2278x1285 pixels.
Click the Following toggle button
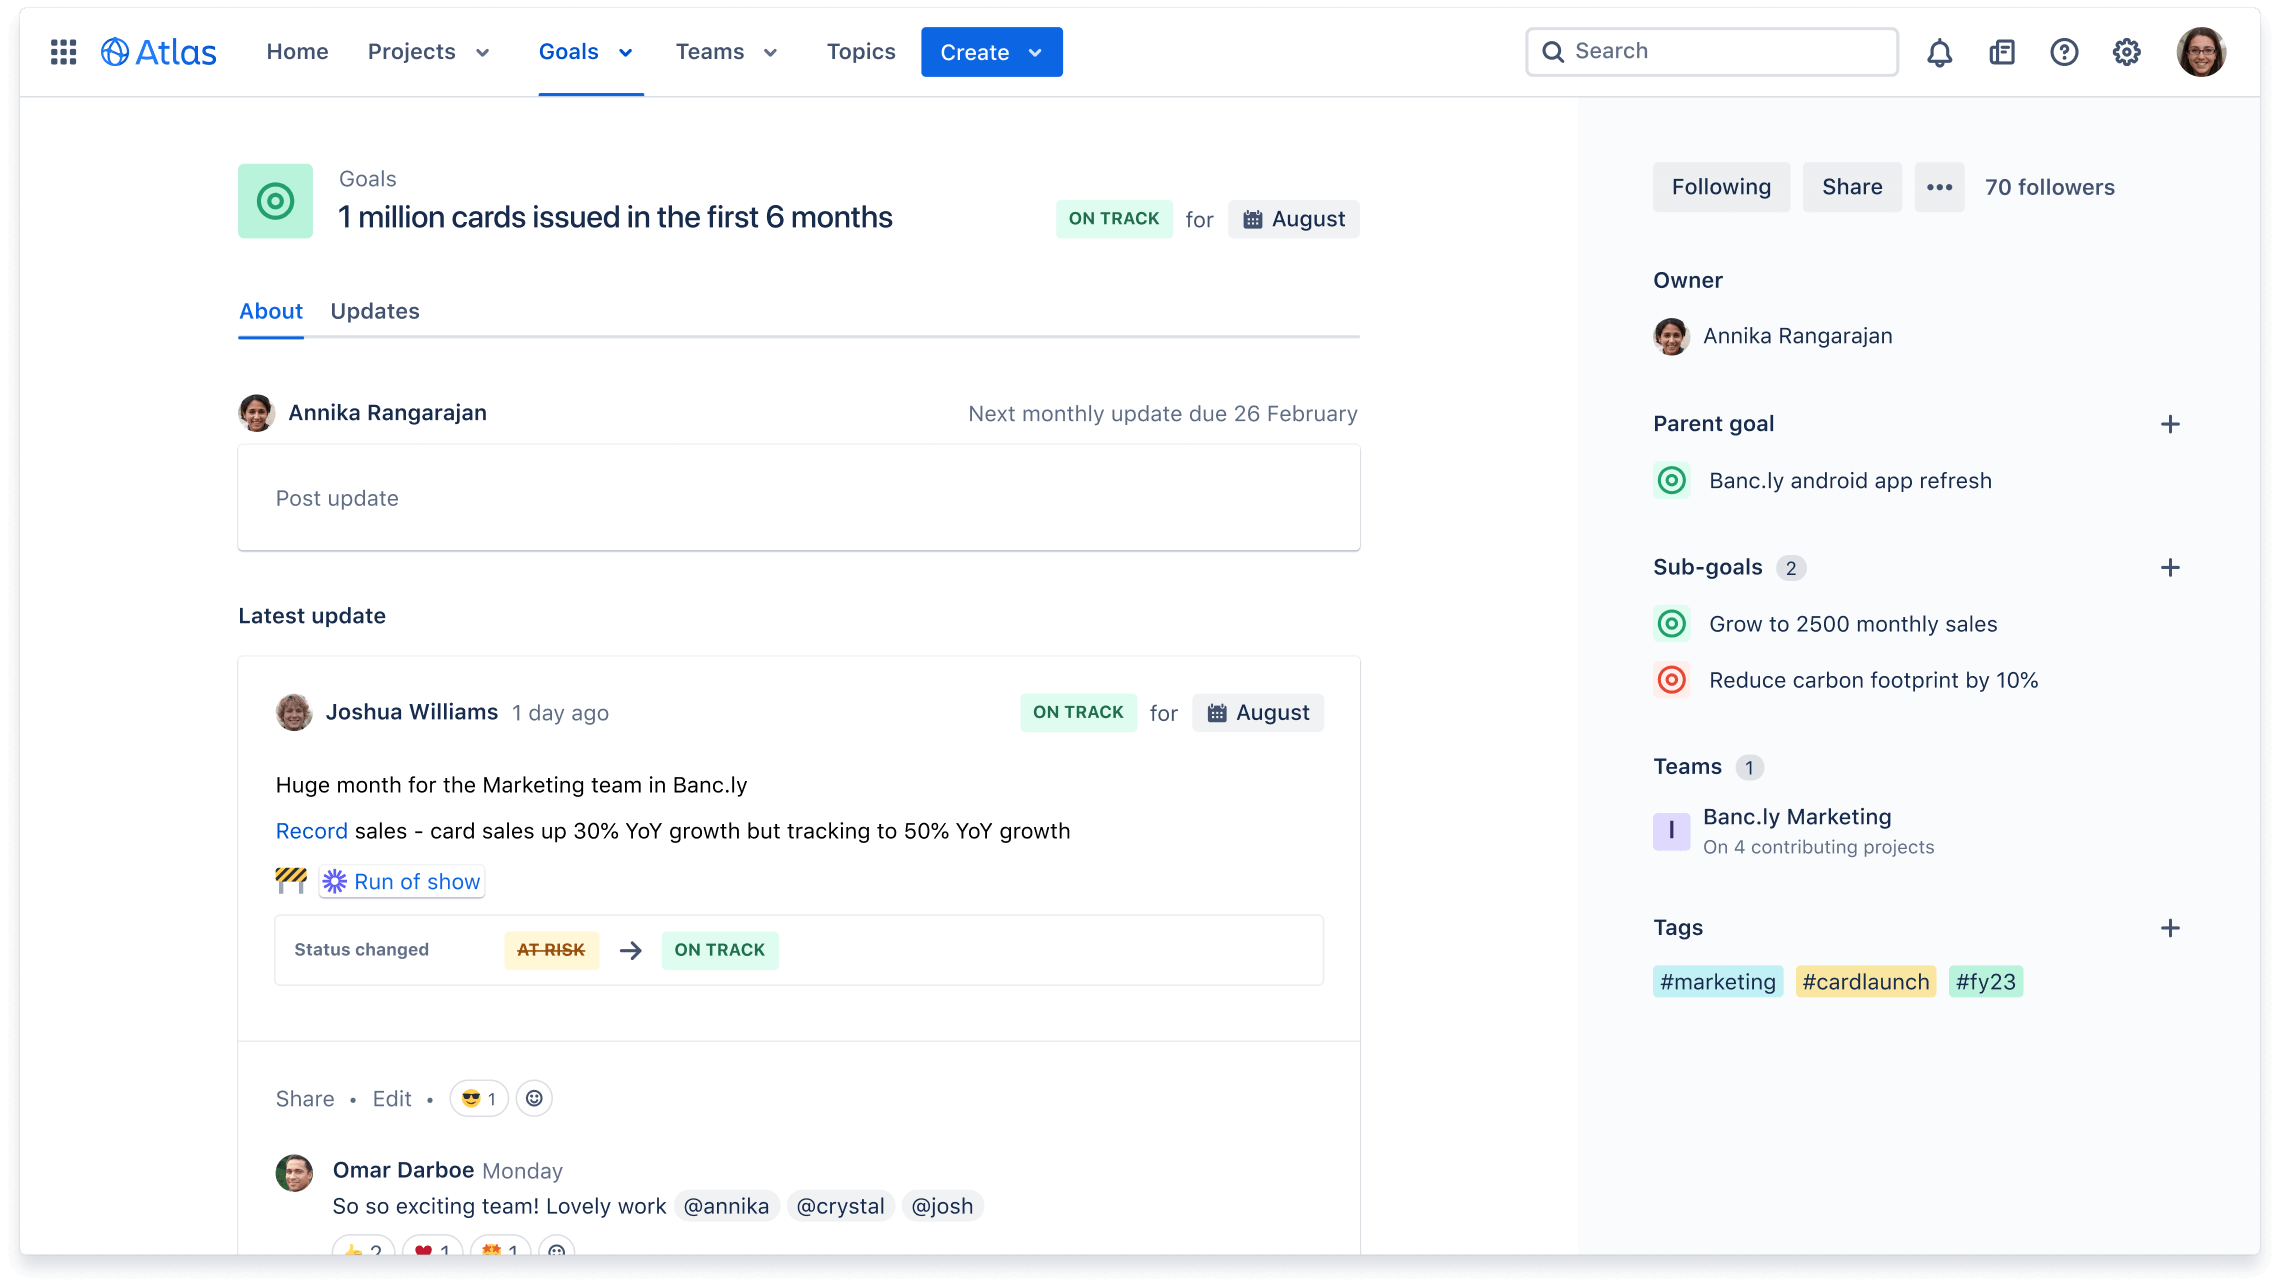(x=1719, y=186)
